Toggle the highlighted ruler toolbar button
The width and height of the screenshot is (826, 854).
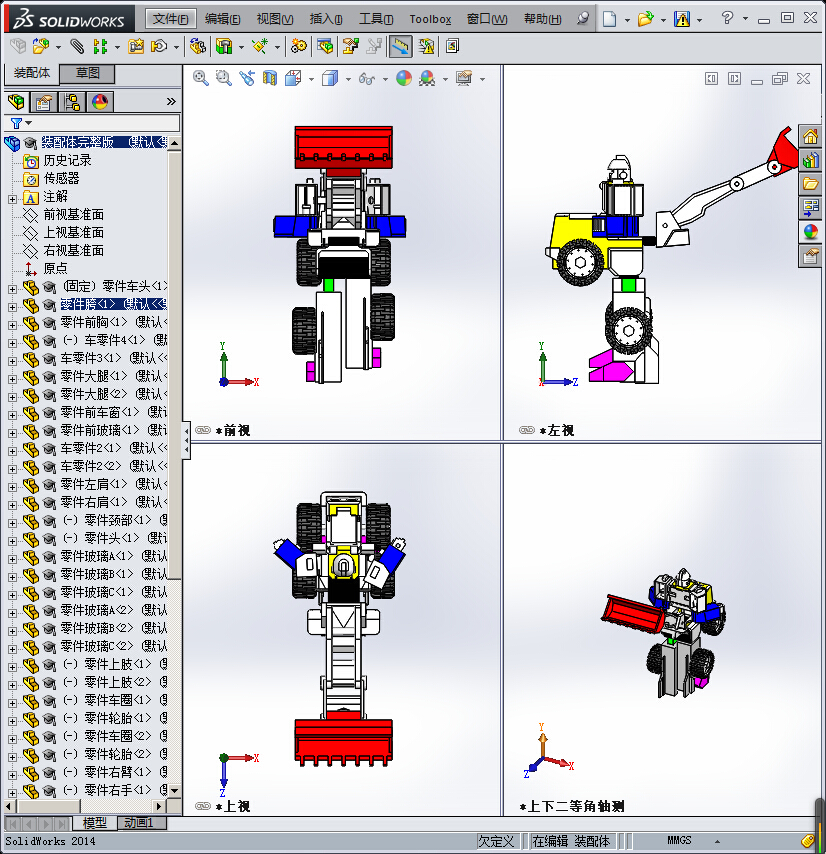point(400,46)
